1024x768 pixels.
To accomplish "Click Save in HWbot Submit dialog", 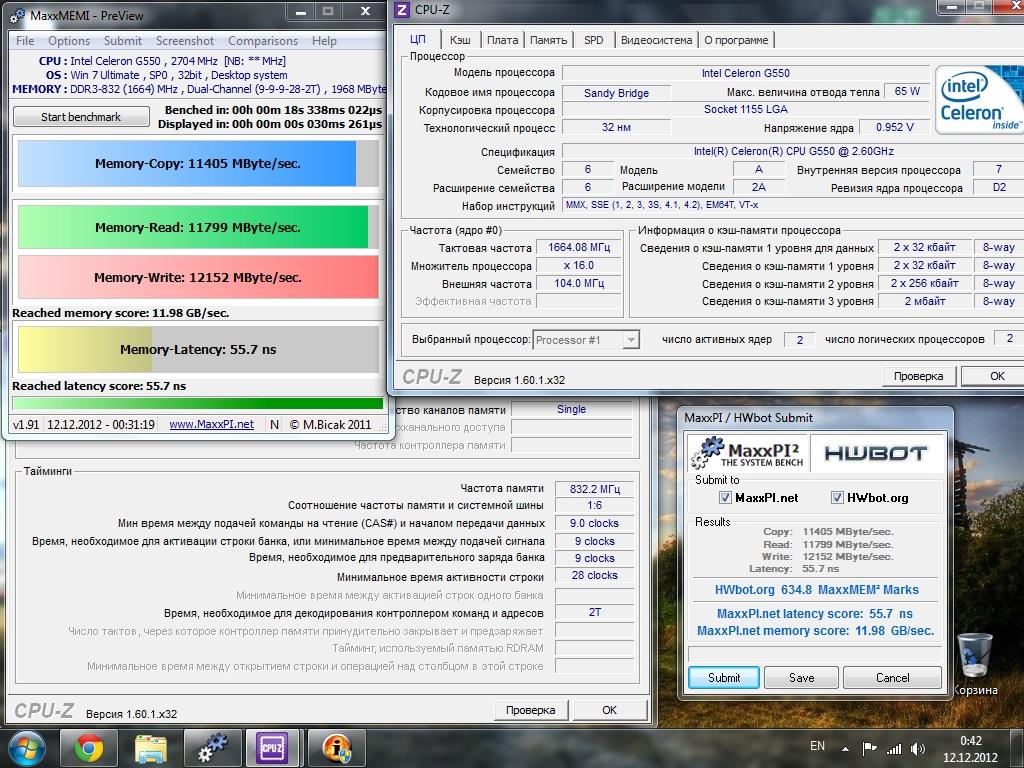I will 801,677.
